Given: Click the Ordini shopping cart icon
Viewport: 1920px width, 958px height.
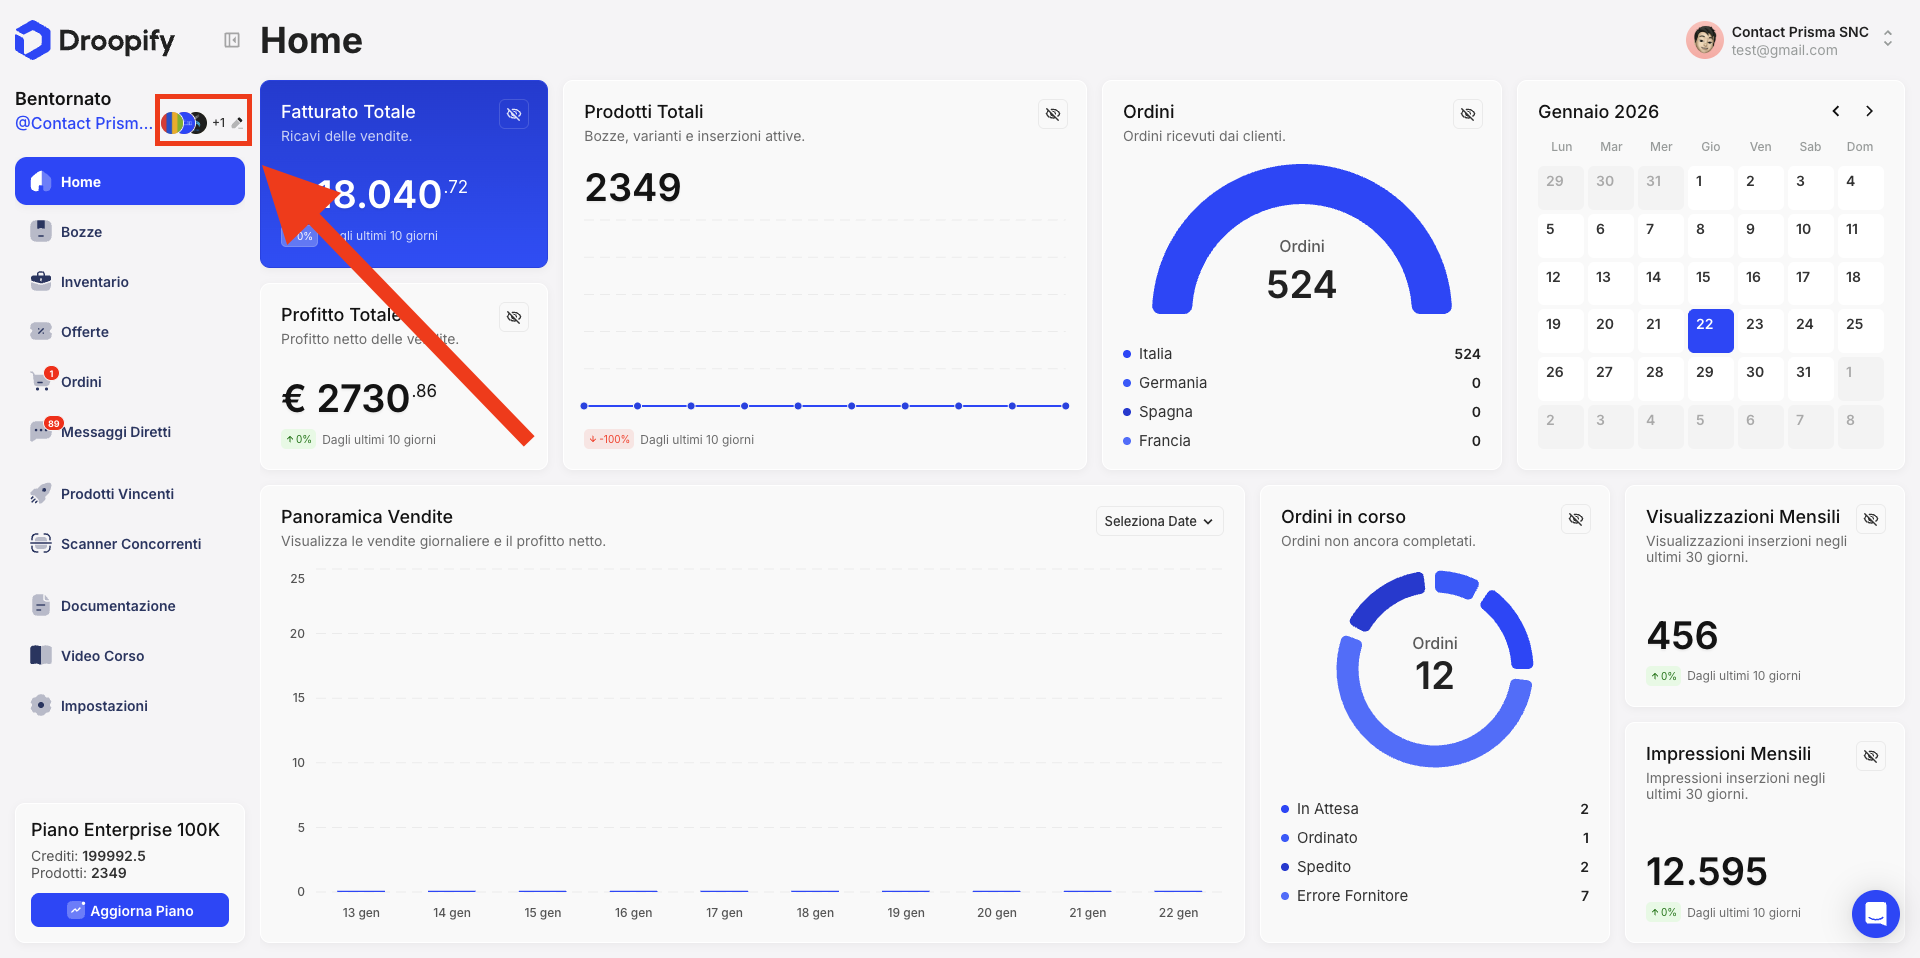Looking at the screenshot, I should tap(41, 381).
